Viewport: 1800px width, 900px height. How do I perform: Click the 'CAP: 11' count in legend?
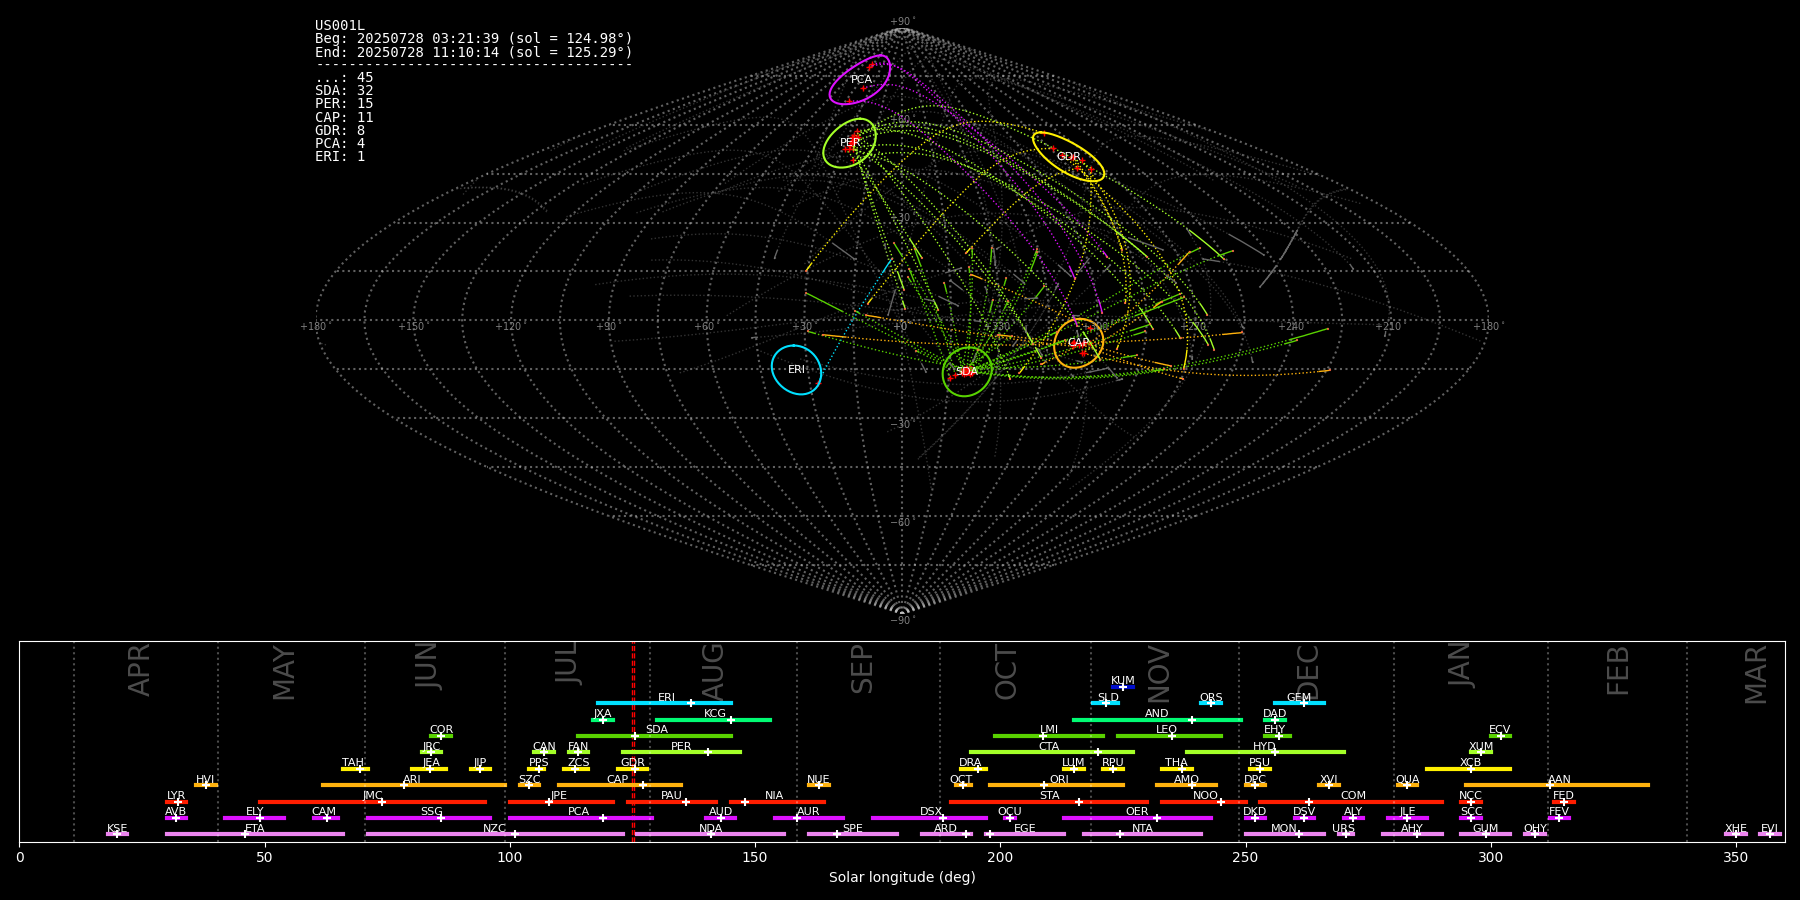(x=344, y=118)
